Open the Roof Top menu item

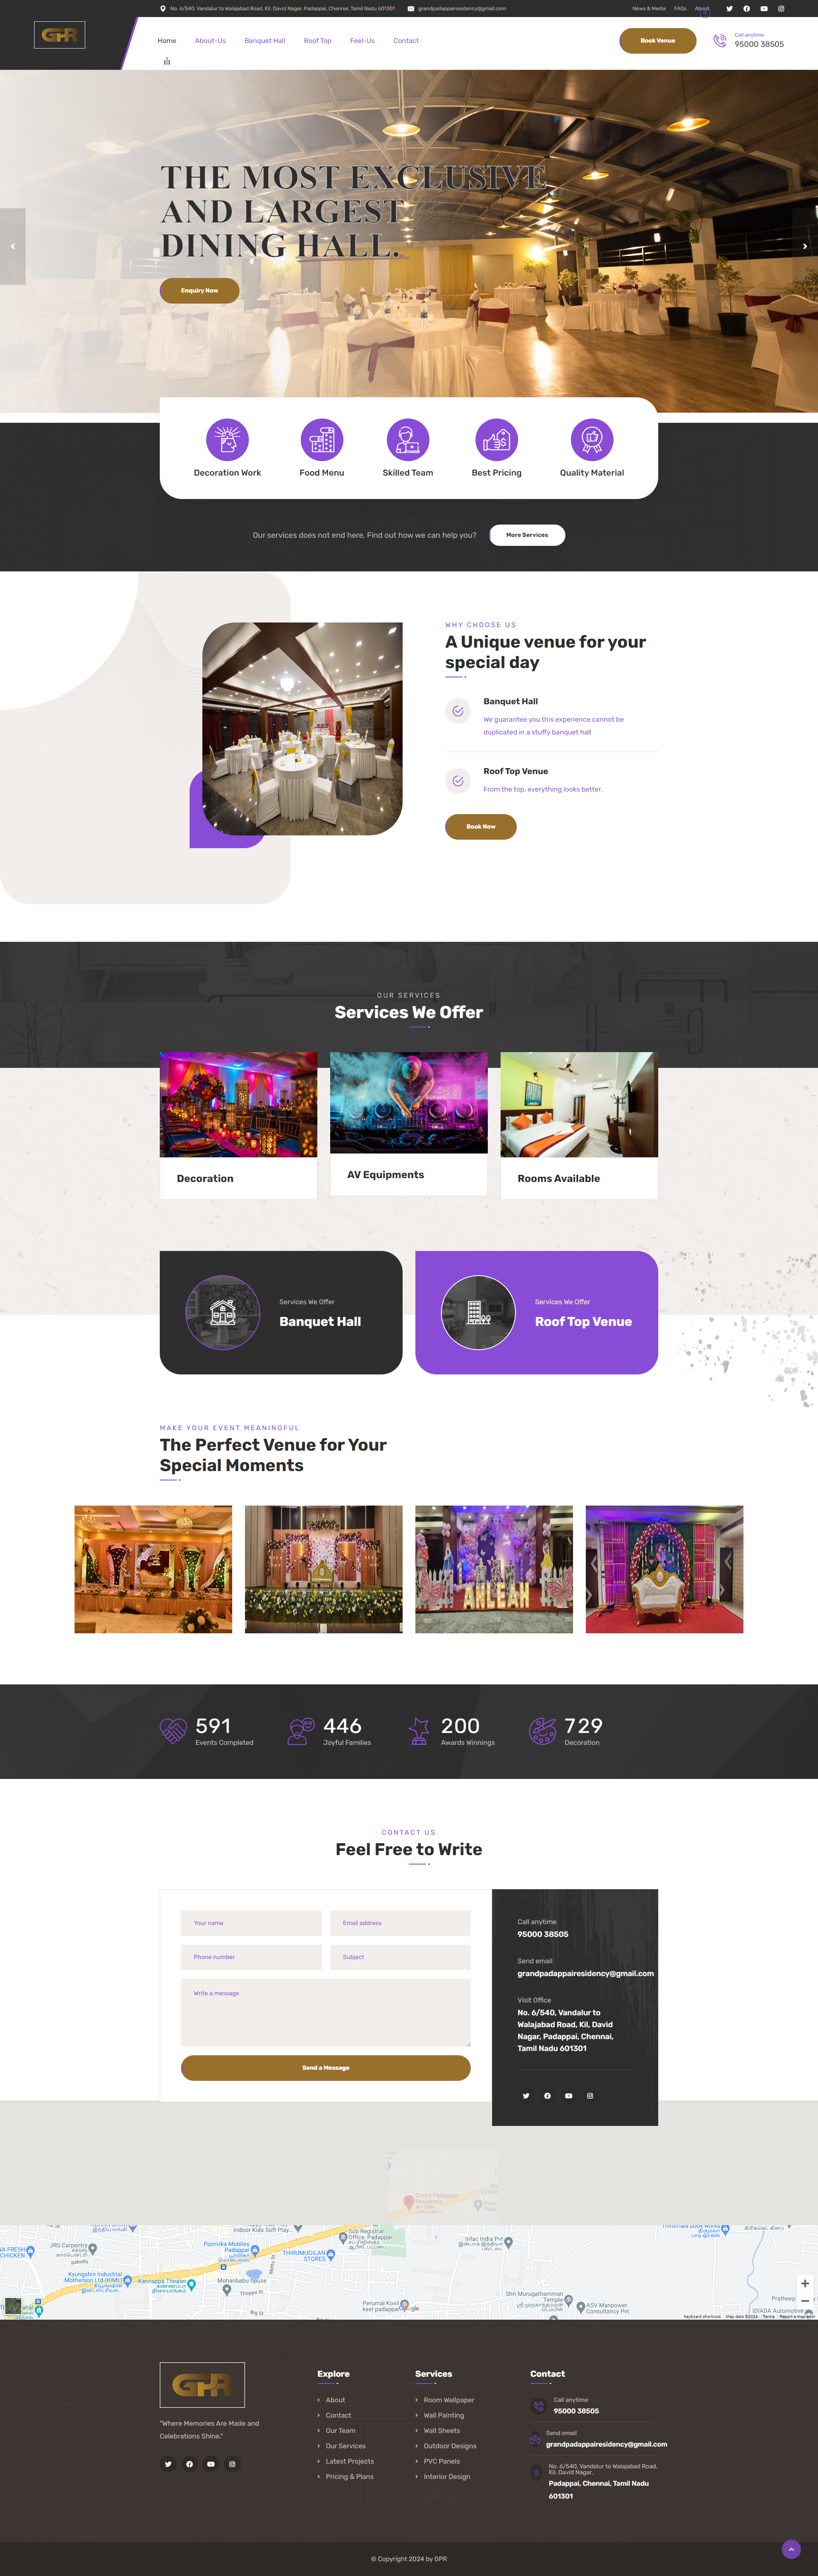click(318, 41)
